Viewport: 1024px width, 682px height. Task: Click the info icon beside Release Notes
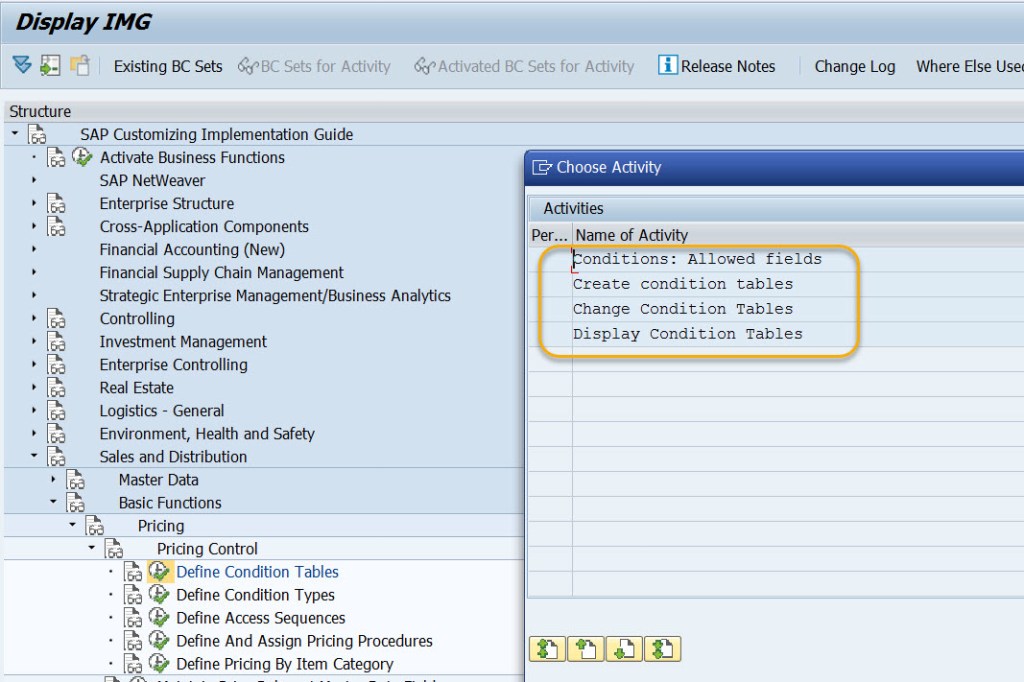(666, 66)
